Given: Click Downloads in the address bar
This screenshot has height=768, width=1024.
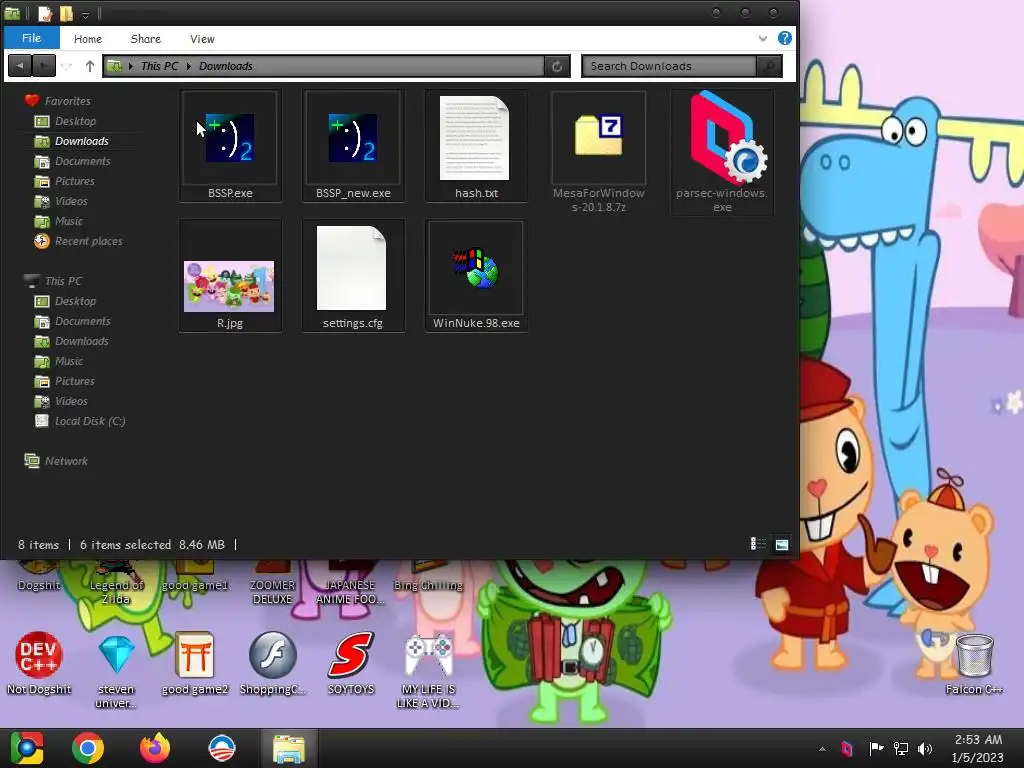Looking at the screenshot, I should pos(225,66).
